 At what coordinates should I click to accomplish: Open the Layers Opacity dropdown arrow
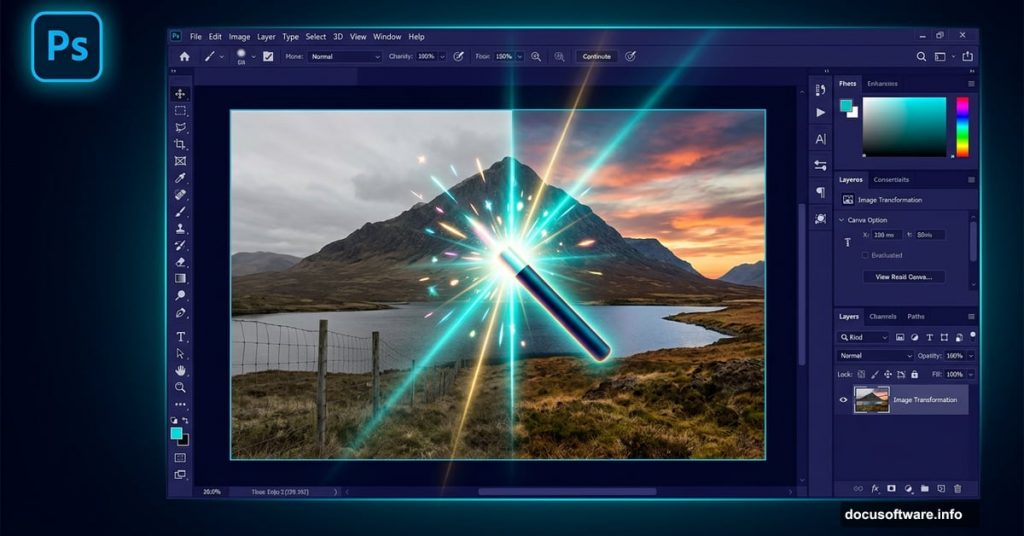970,356
